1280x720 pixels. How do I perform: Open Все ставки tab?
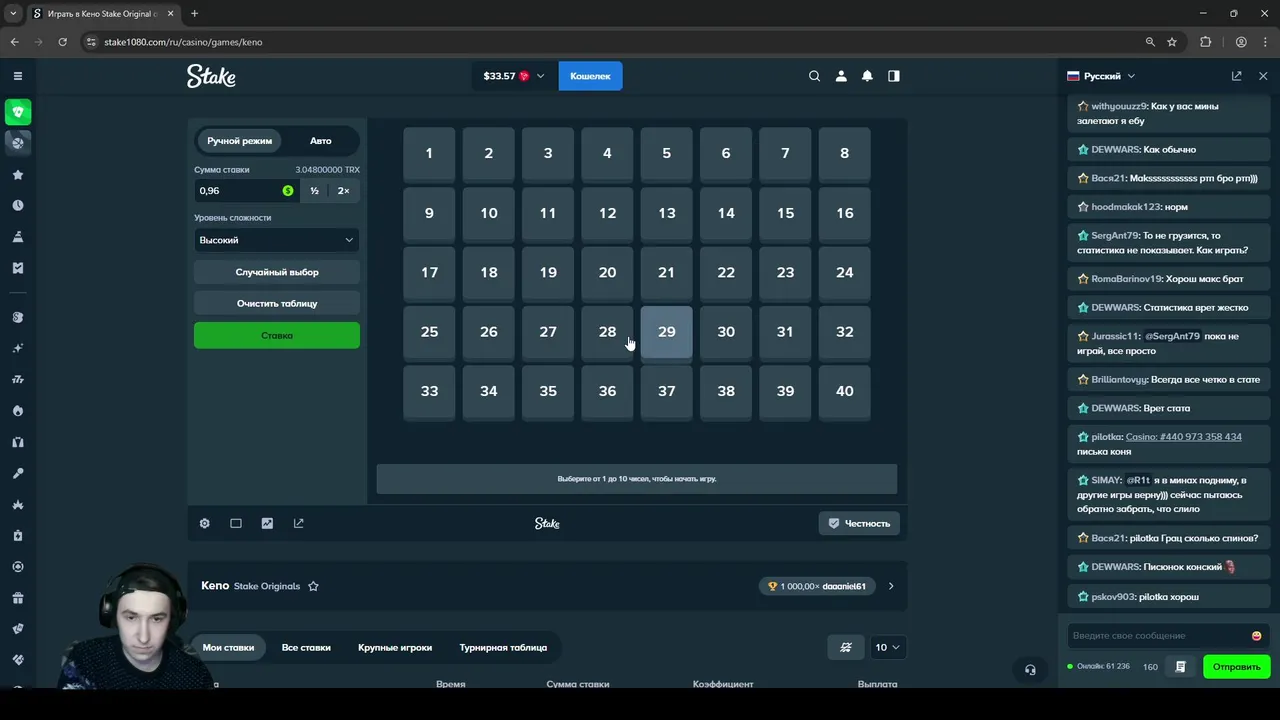[x=306, y=647]
